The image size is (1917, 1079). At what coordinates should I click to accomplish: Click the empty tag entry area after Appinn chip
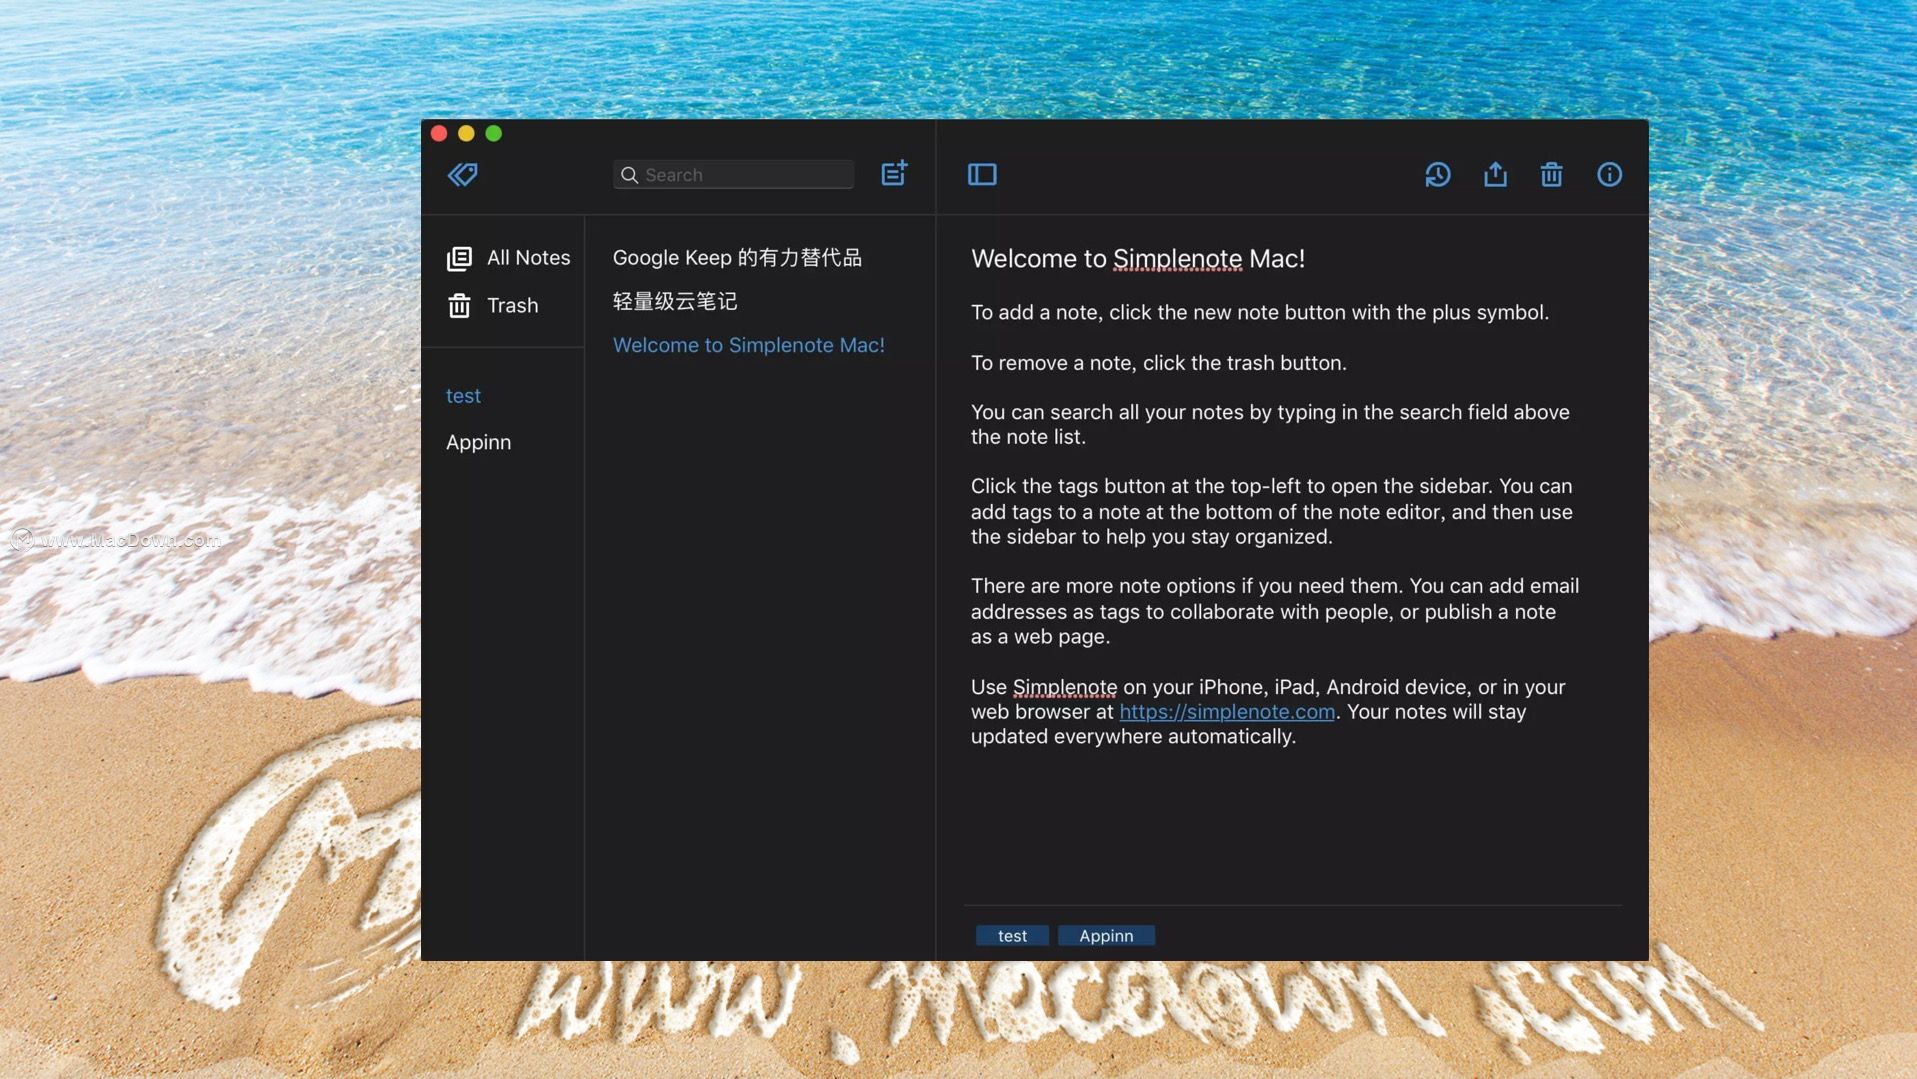point(1390,936)
